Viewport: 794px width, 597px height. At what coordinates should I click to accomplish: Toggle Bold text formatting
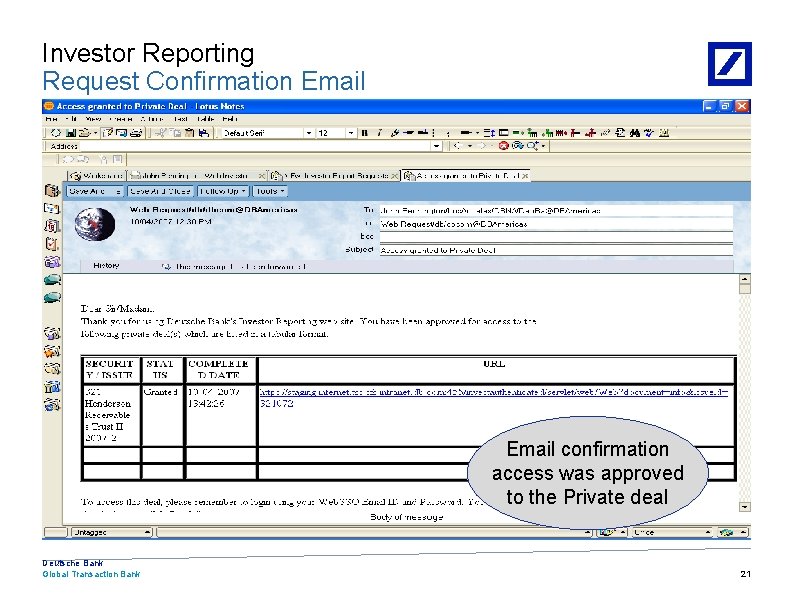365,133
